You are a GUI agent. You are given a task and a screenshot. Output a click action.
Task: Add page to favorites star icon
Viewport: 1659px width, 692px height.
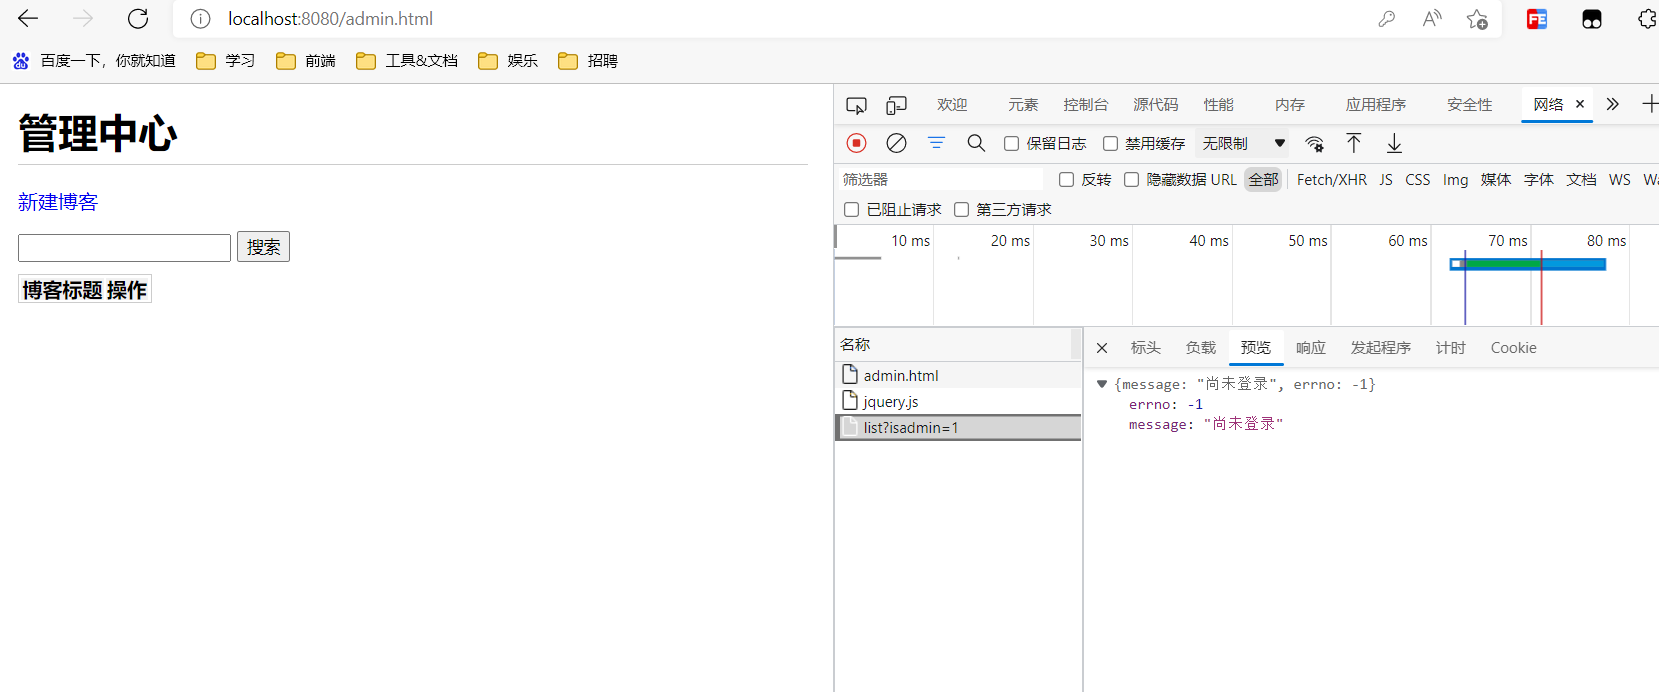coord(1477,19)
